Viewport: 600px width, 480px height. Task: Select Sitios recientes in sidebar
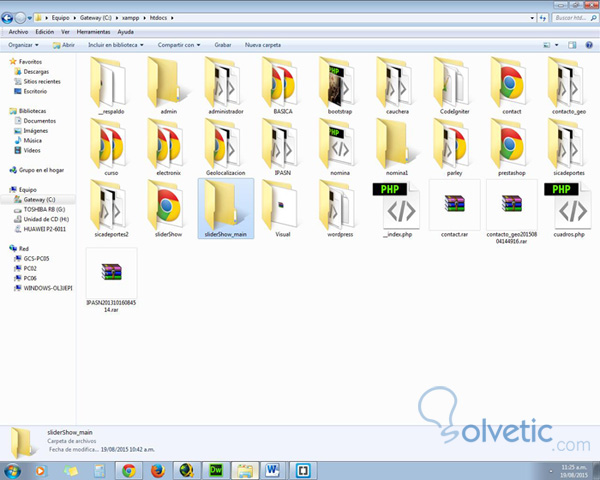[38, 82]
